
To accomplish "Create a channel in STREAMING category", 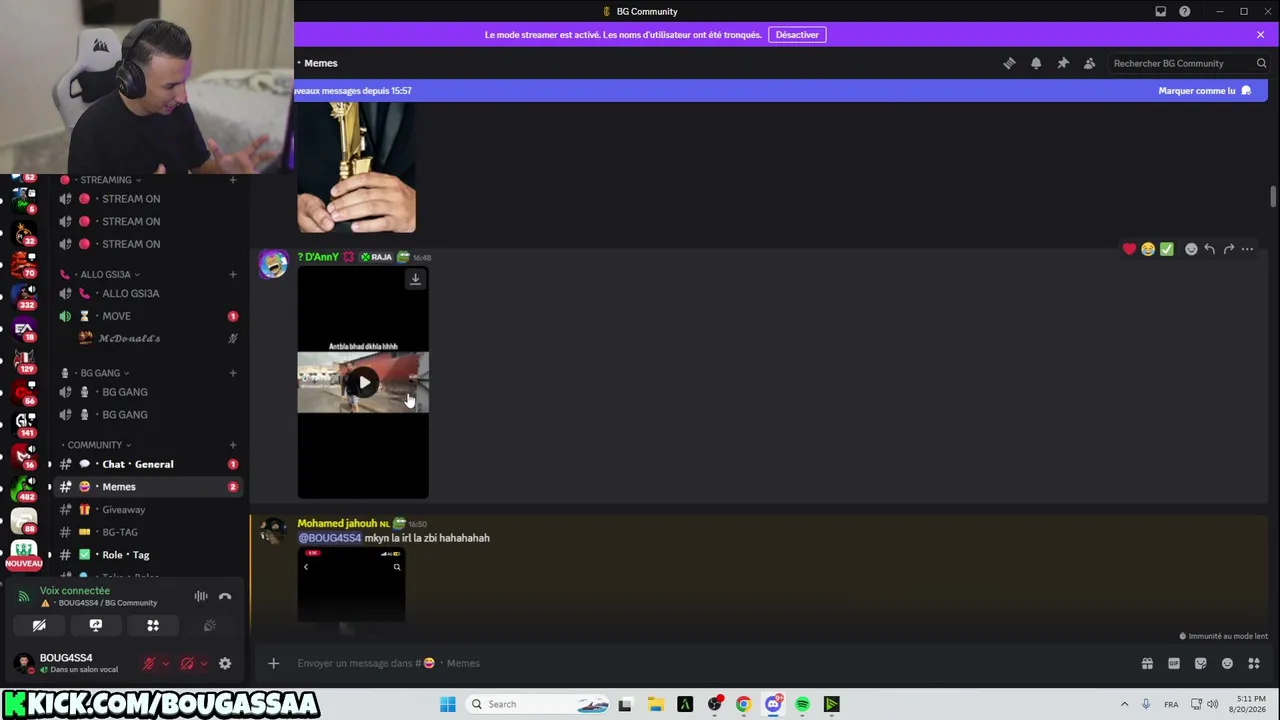I will pos(233,180).
